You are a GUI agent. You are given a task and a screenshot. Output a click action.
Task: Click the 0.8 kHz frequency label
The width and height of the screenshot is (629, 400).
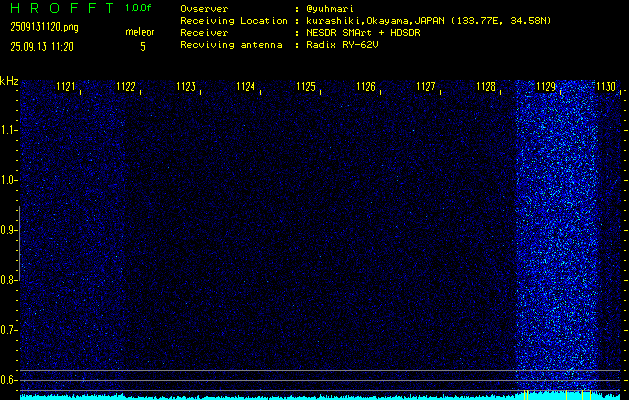pos(8,280)
